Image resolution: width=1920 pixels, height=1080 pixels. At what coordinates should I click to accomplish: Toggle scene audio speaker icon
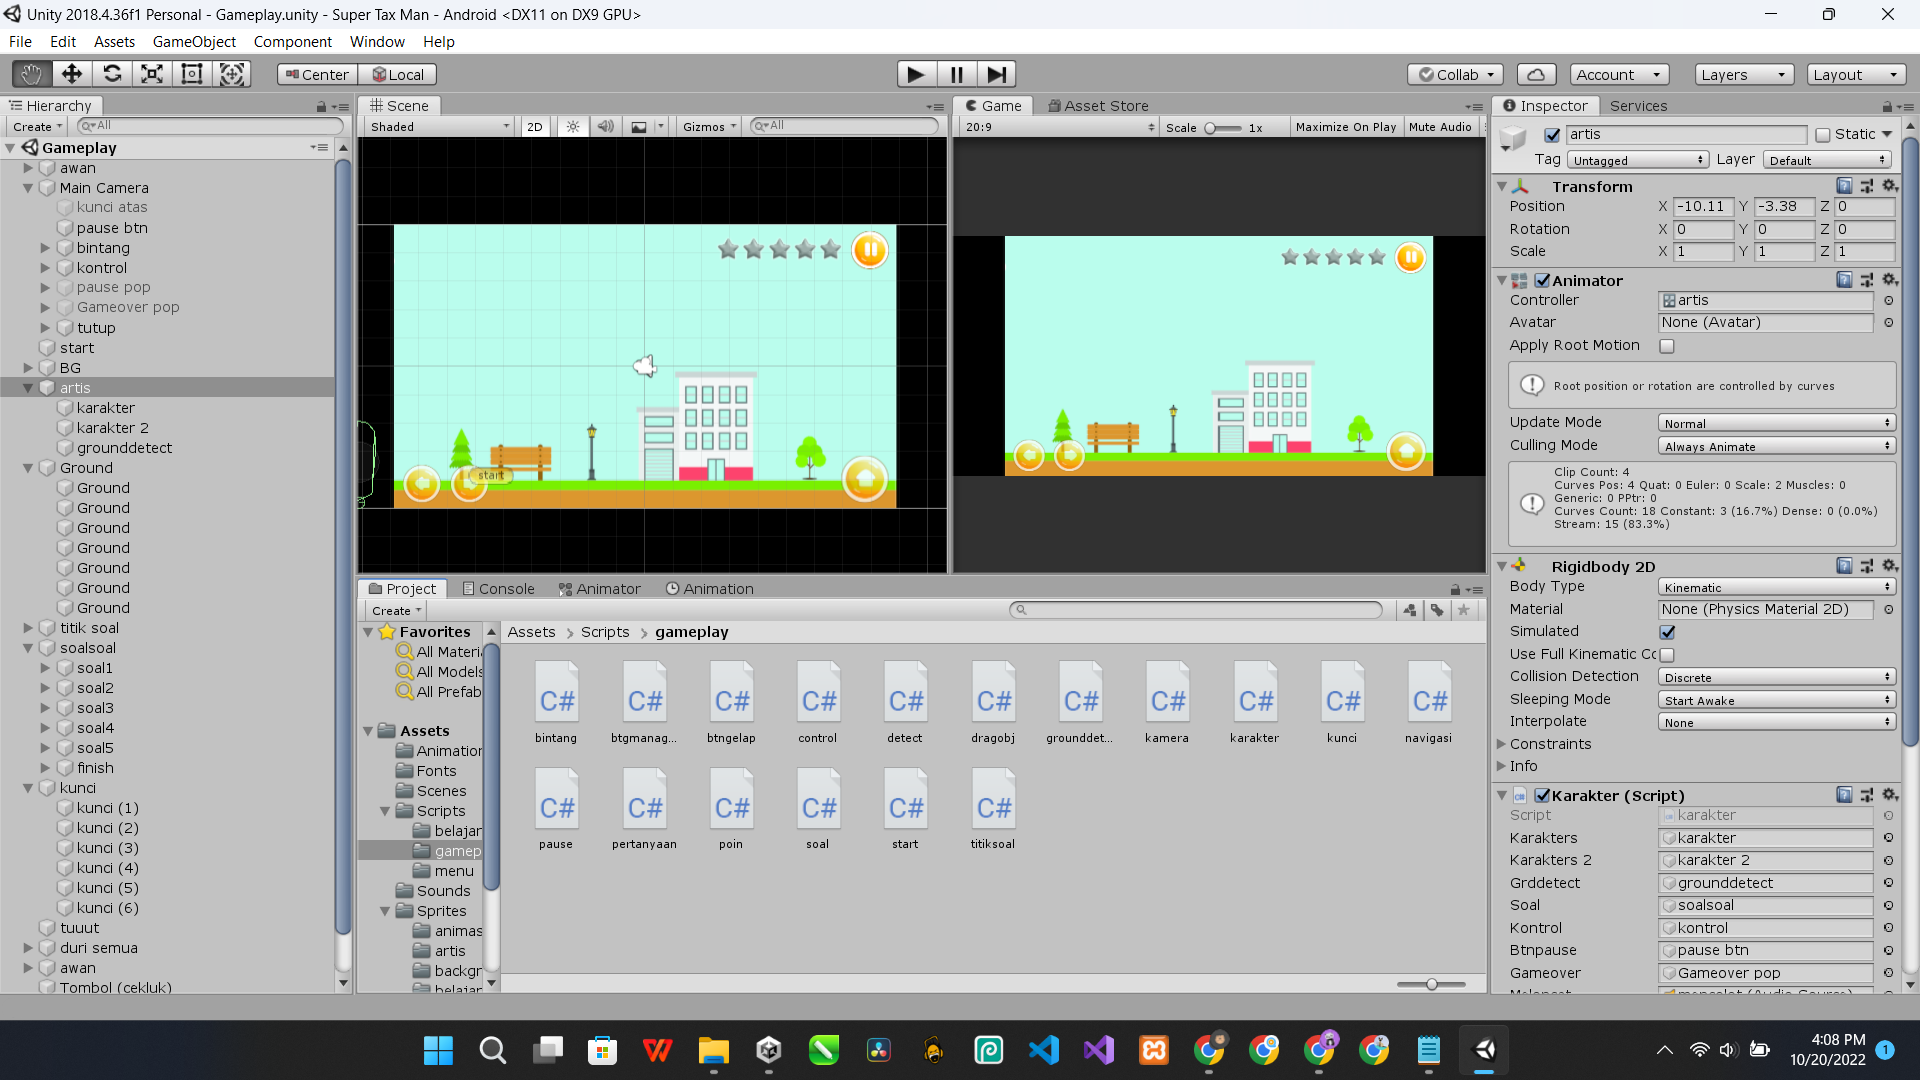(x=605, y=127)
